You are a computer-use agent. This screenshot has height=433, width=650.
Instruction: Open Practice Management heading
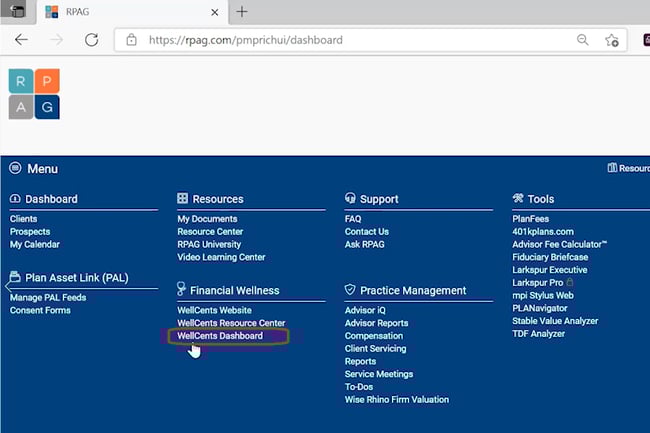[x=413, y=290]
